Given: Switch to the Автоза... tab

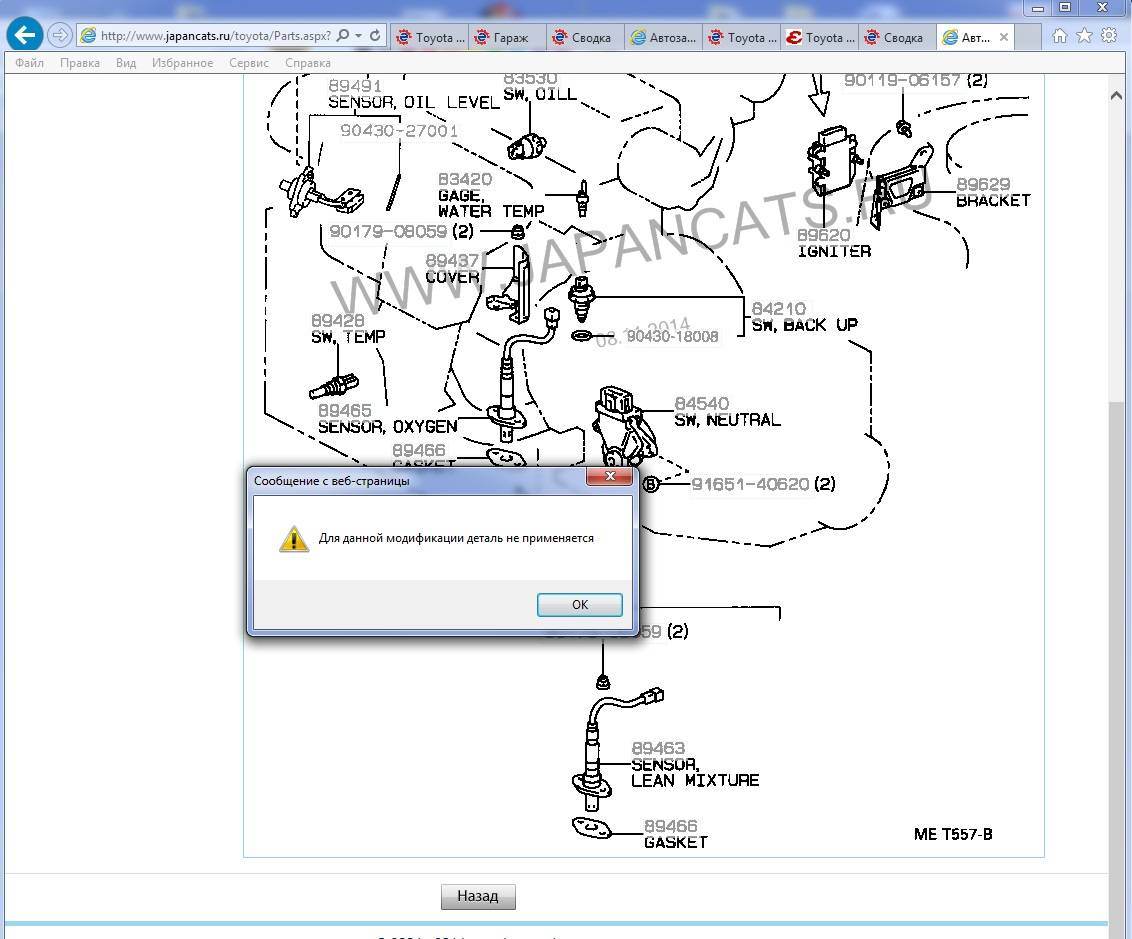Looking at the screenshot, I should tap(664, 38).
